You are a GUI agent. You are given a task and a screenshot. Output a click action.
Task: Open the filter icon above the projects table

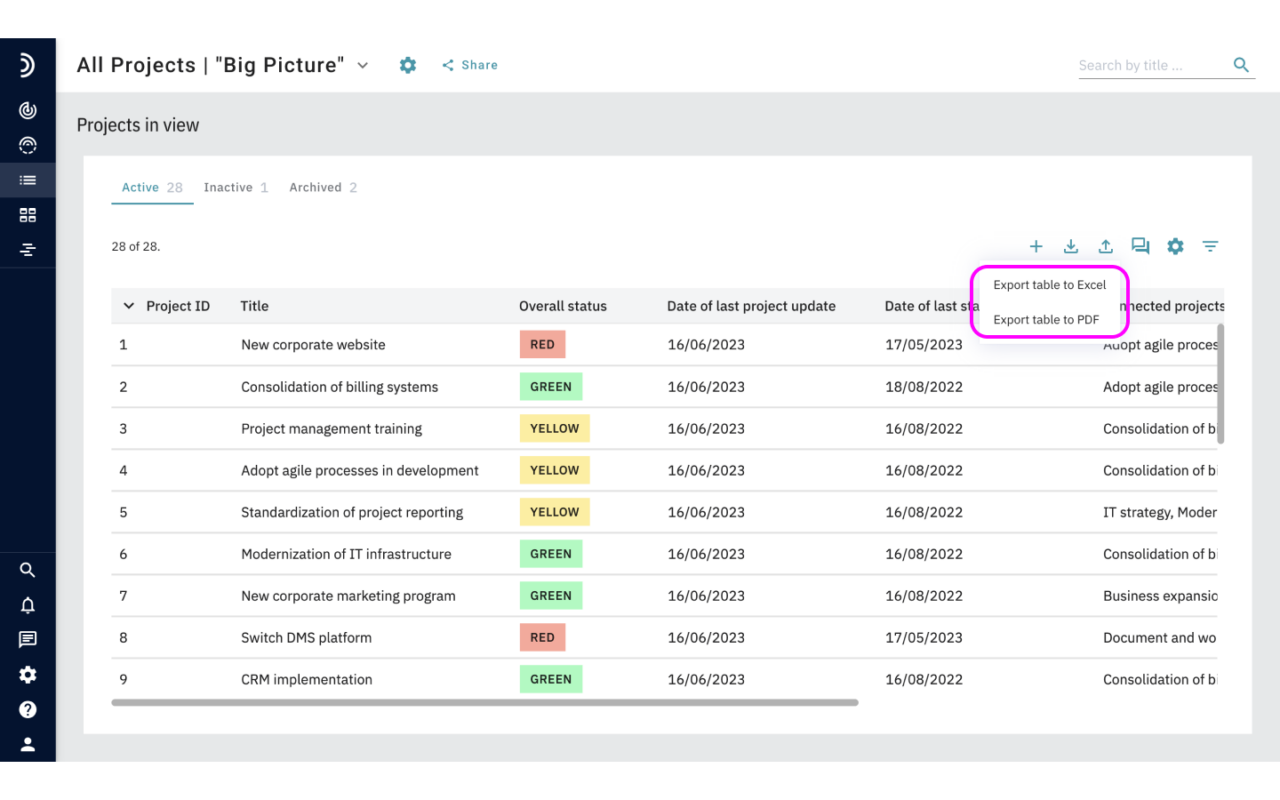click(x=1210, y=246)
